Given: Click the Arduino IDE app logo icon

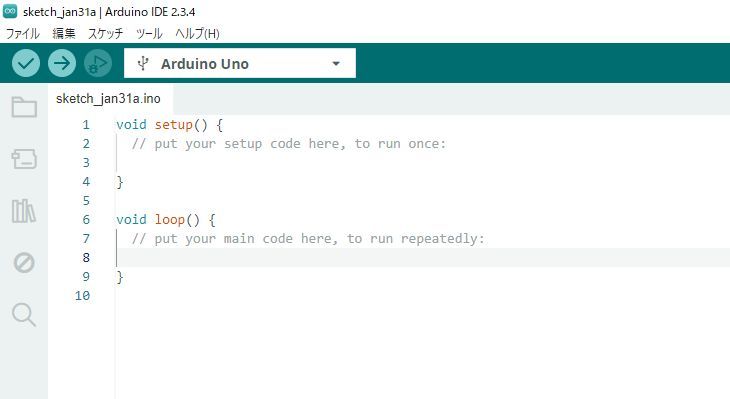Looking at the screenshot, I should [10, 11].
